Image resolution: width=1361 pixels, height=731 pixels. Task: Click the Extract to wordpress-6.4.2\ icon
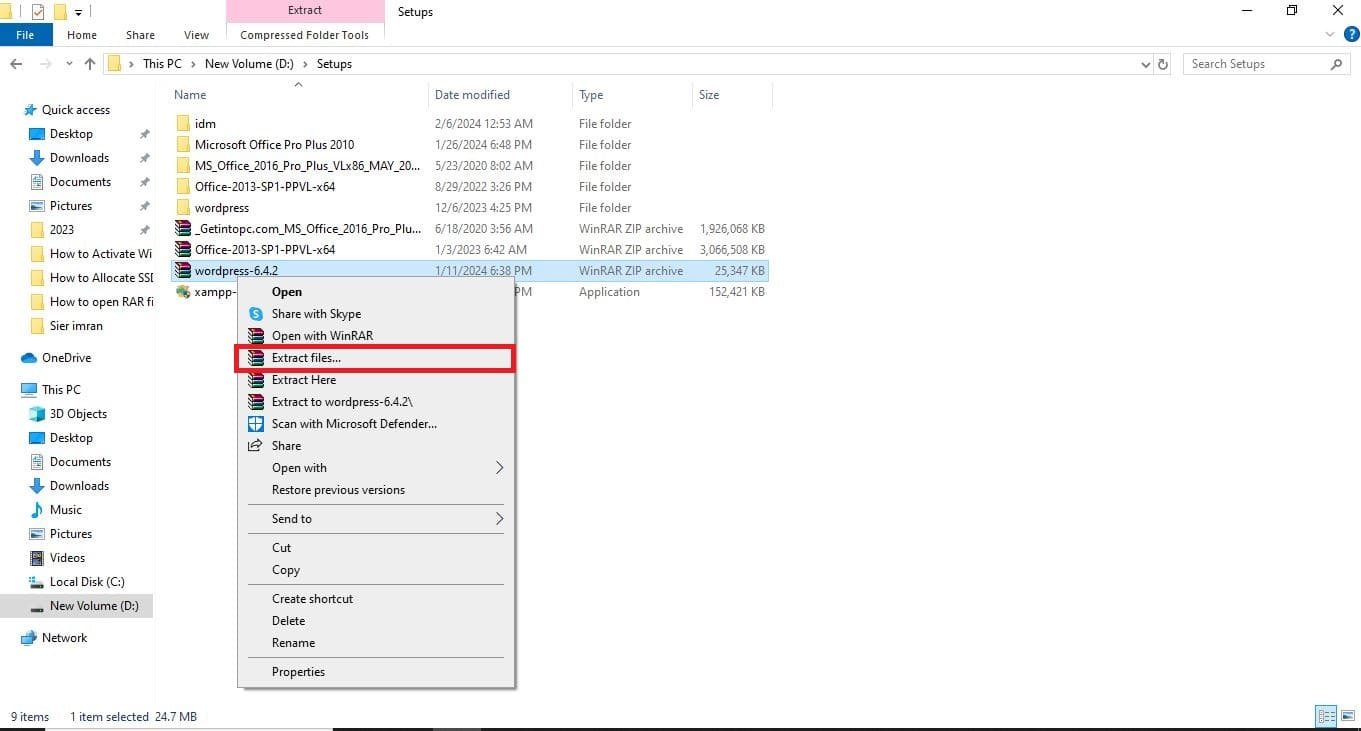255,402
